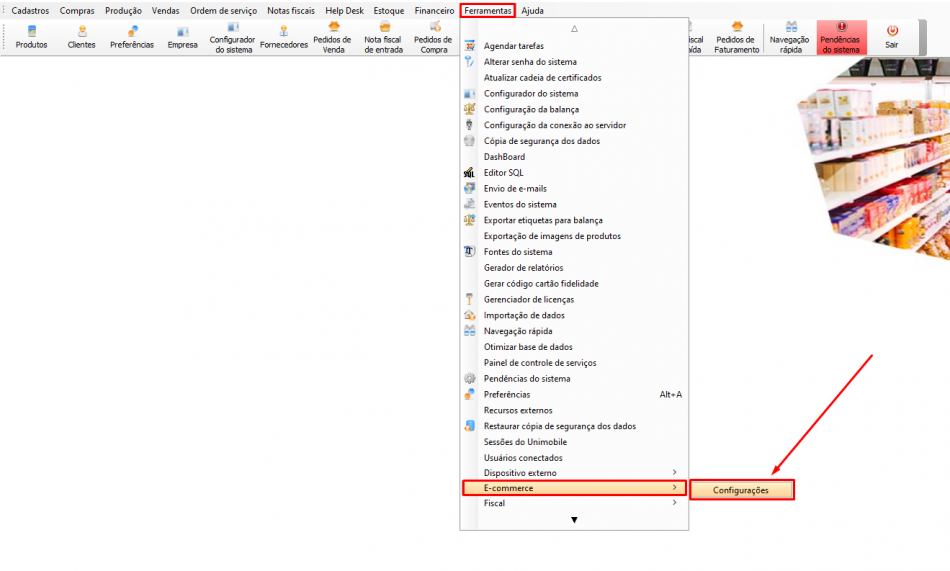Screen dimensions: 950x571
Task: Expand the Dispositivo externo submenu
Action: click(x=573, y=473)
